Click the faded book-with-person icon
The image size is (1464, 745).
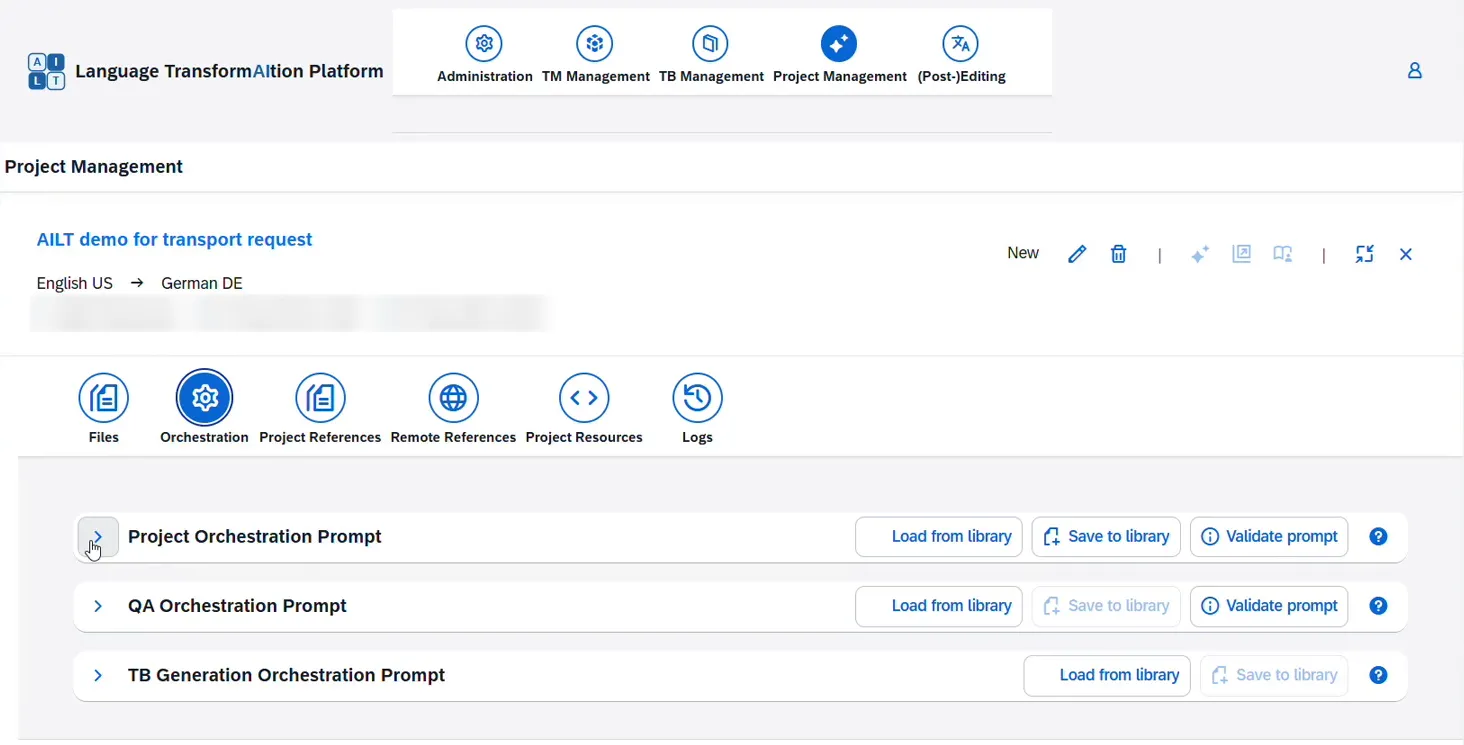click(1283, 254)
